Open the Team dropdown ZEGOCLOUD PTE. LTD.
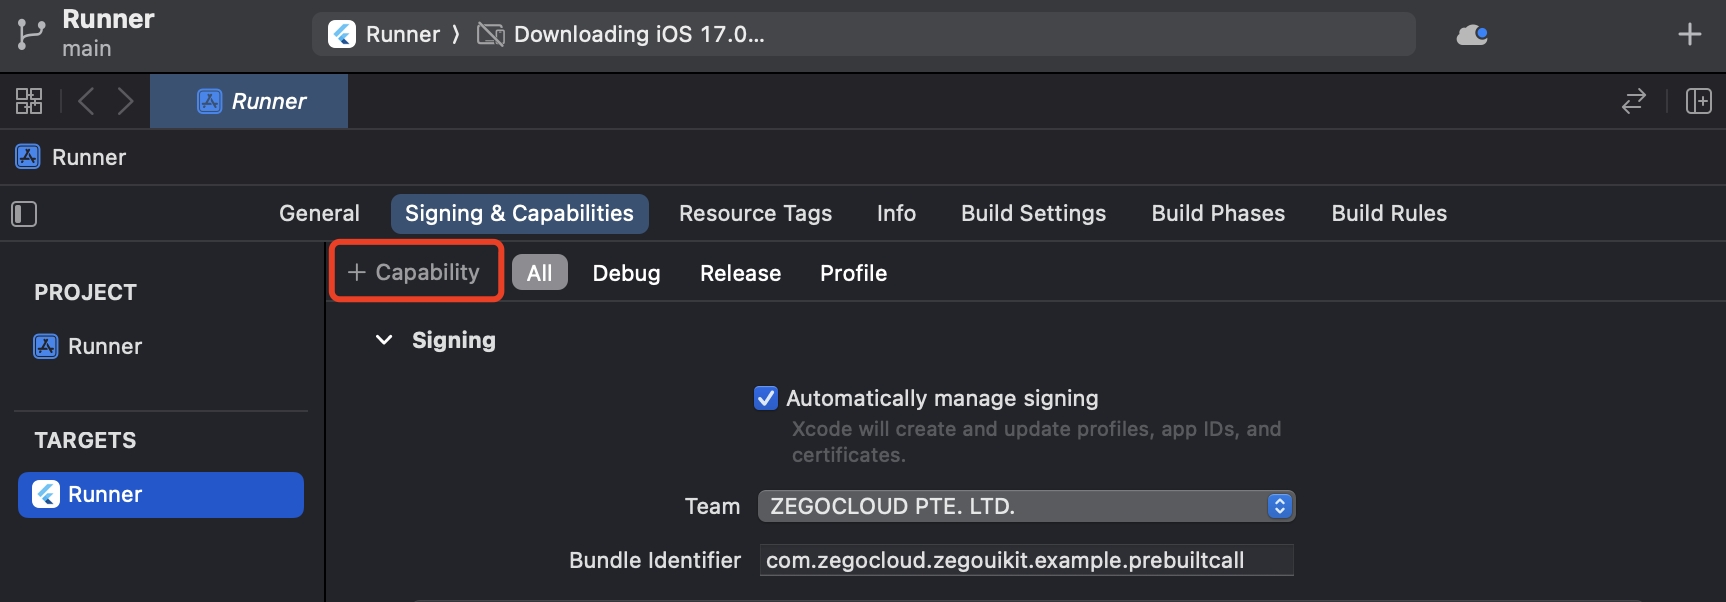1726x602 pixels. click(1026, 506)
